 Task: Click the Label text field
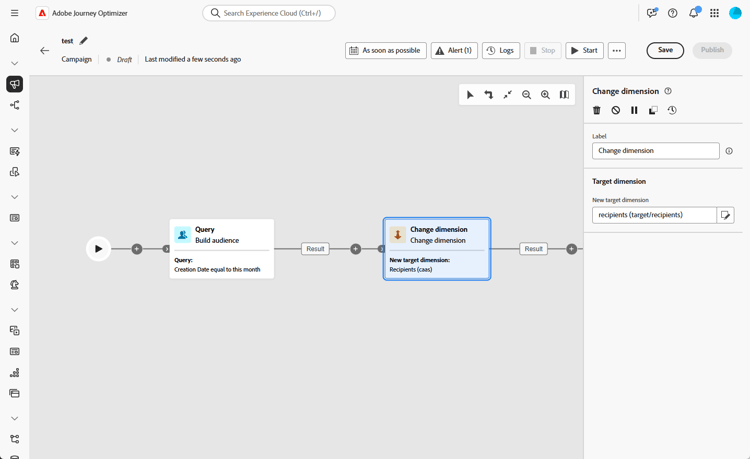pyautogui.click(x=655, y=151)
